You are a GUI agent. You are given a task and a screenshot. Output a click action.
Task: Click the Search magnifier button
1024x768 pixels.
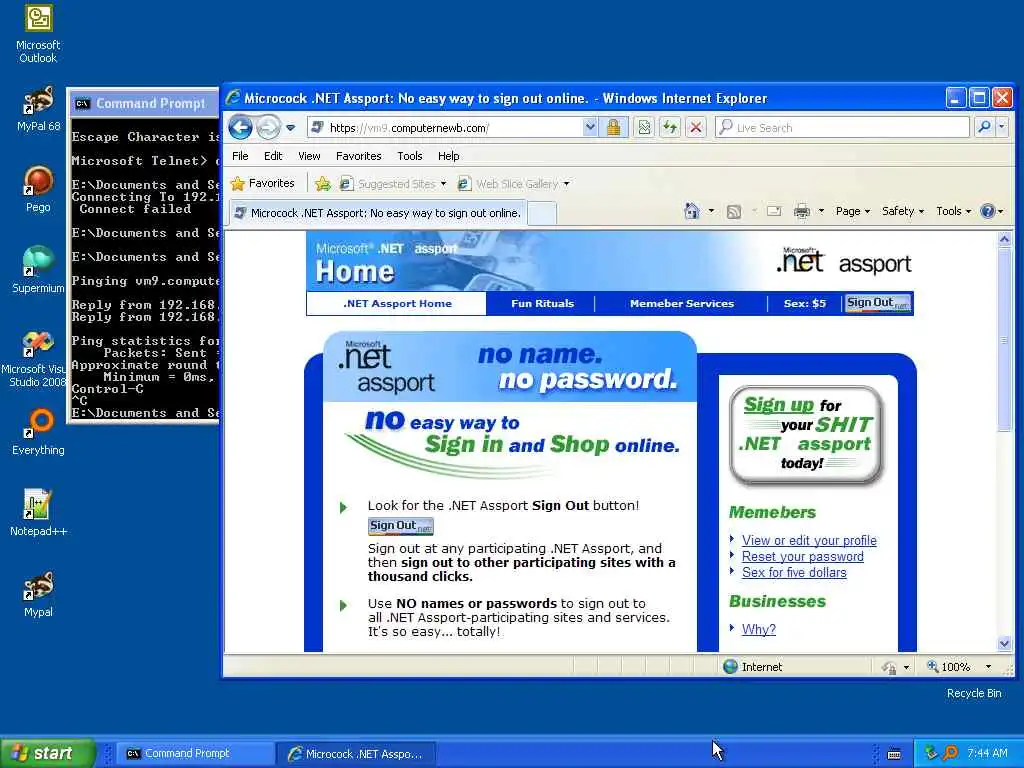(984, 128)
